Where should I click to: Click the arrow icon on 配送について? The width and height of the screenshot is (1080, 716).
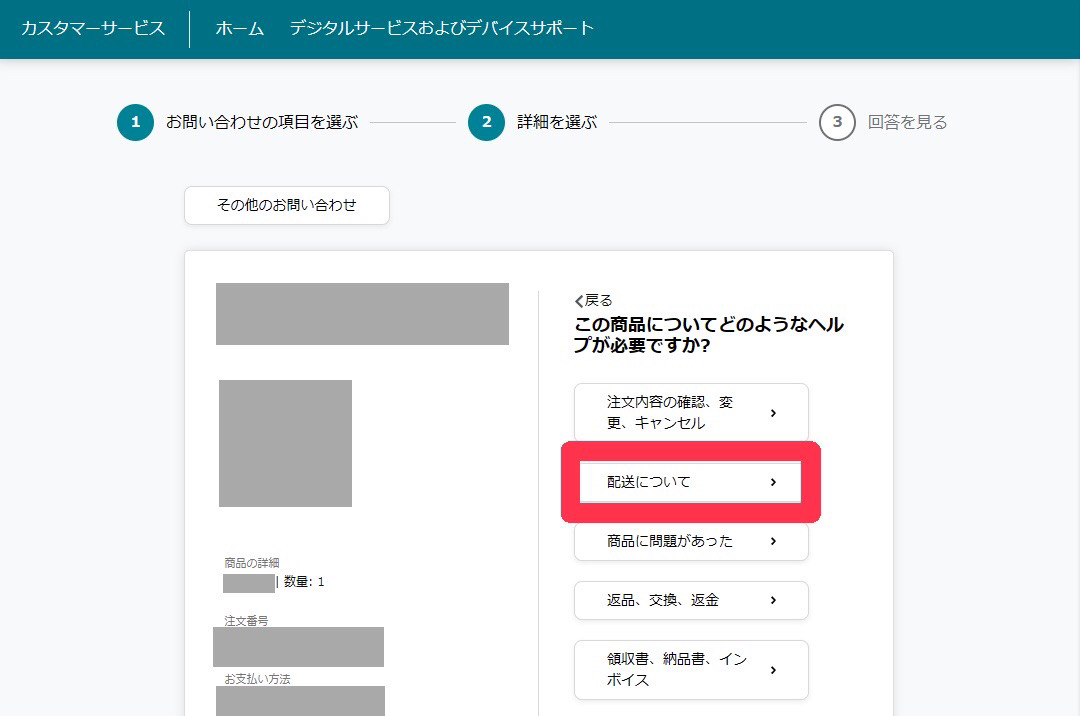[x=773, y=482]
